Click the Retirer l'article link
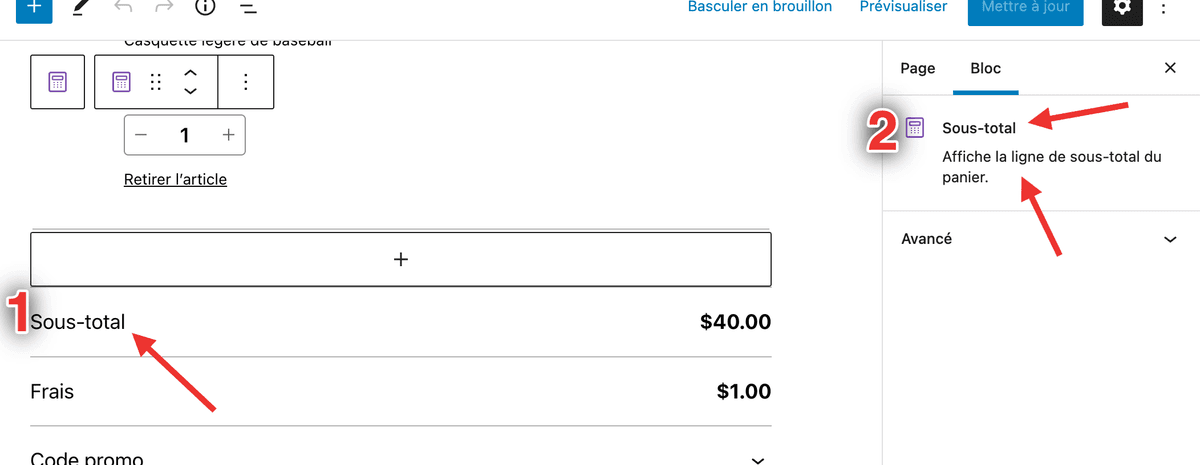 coord(175,179)
